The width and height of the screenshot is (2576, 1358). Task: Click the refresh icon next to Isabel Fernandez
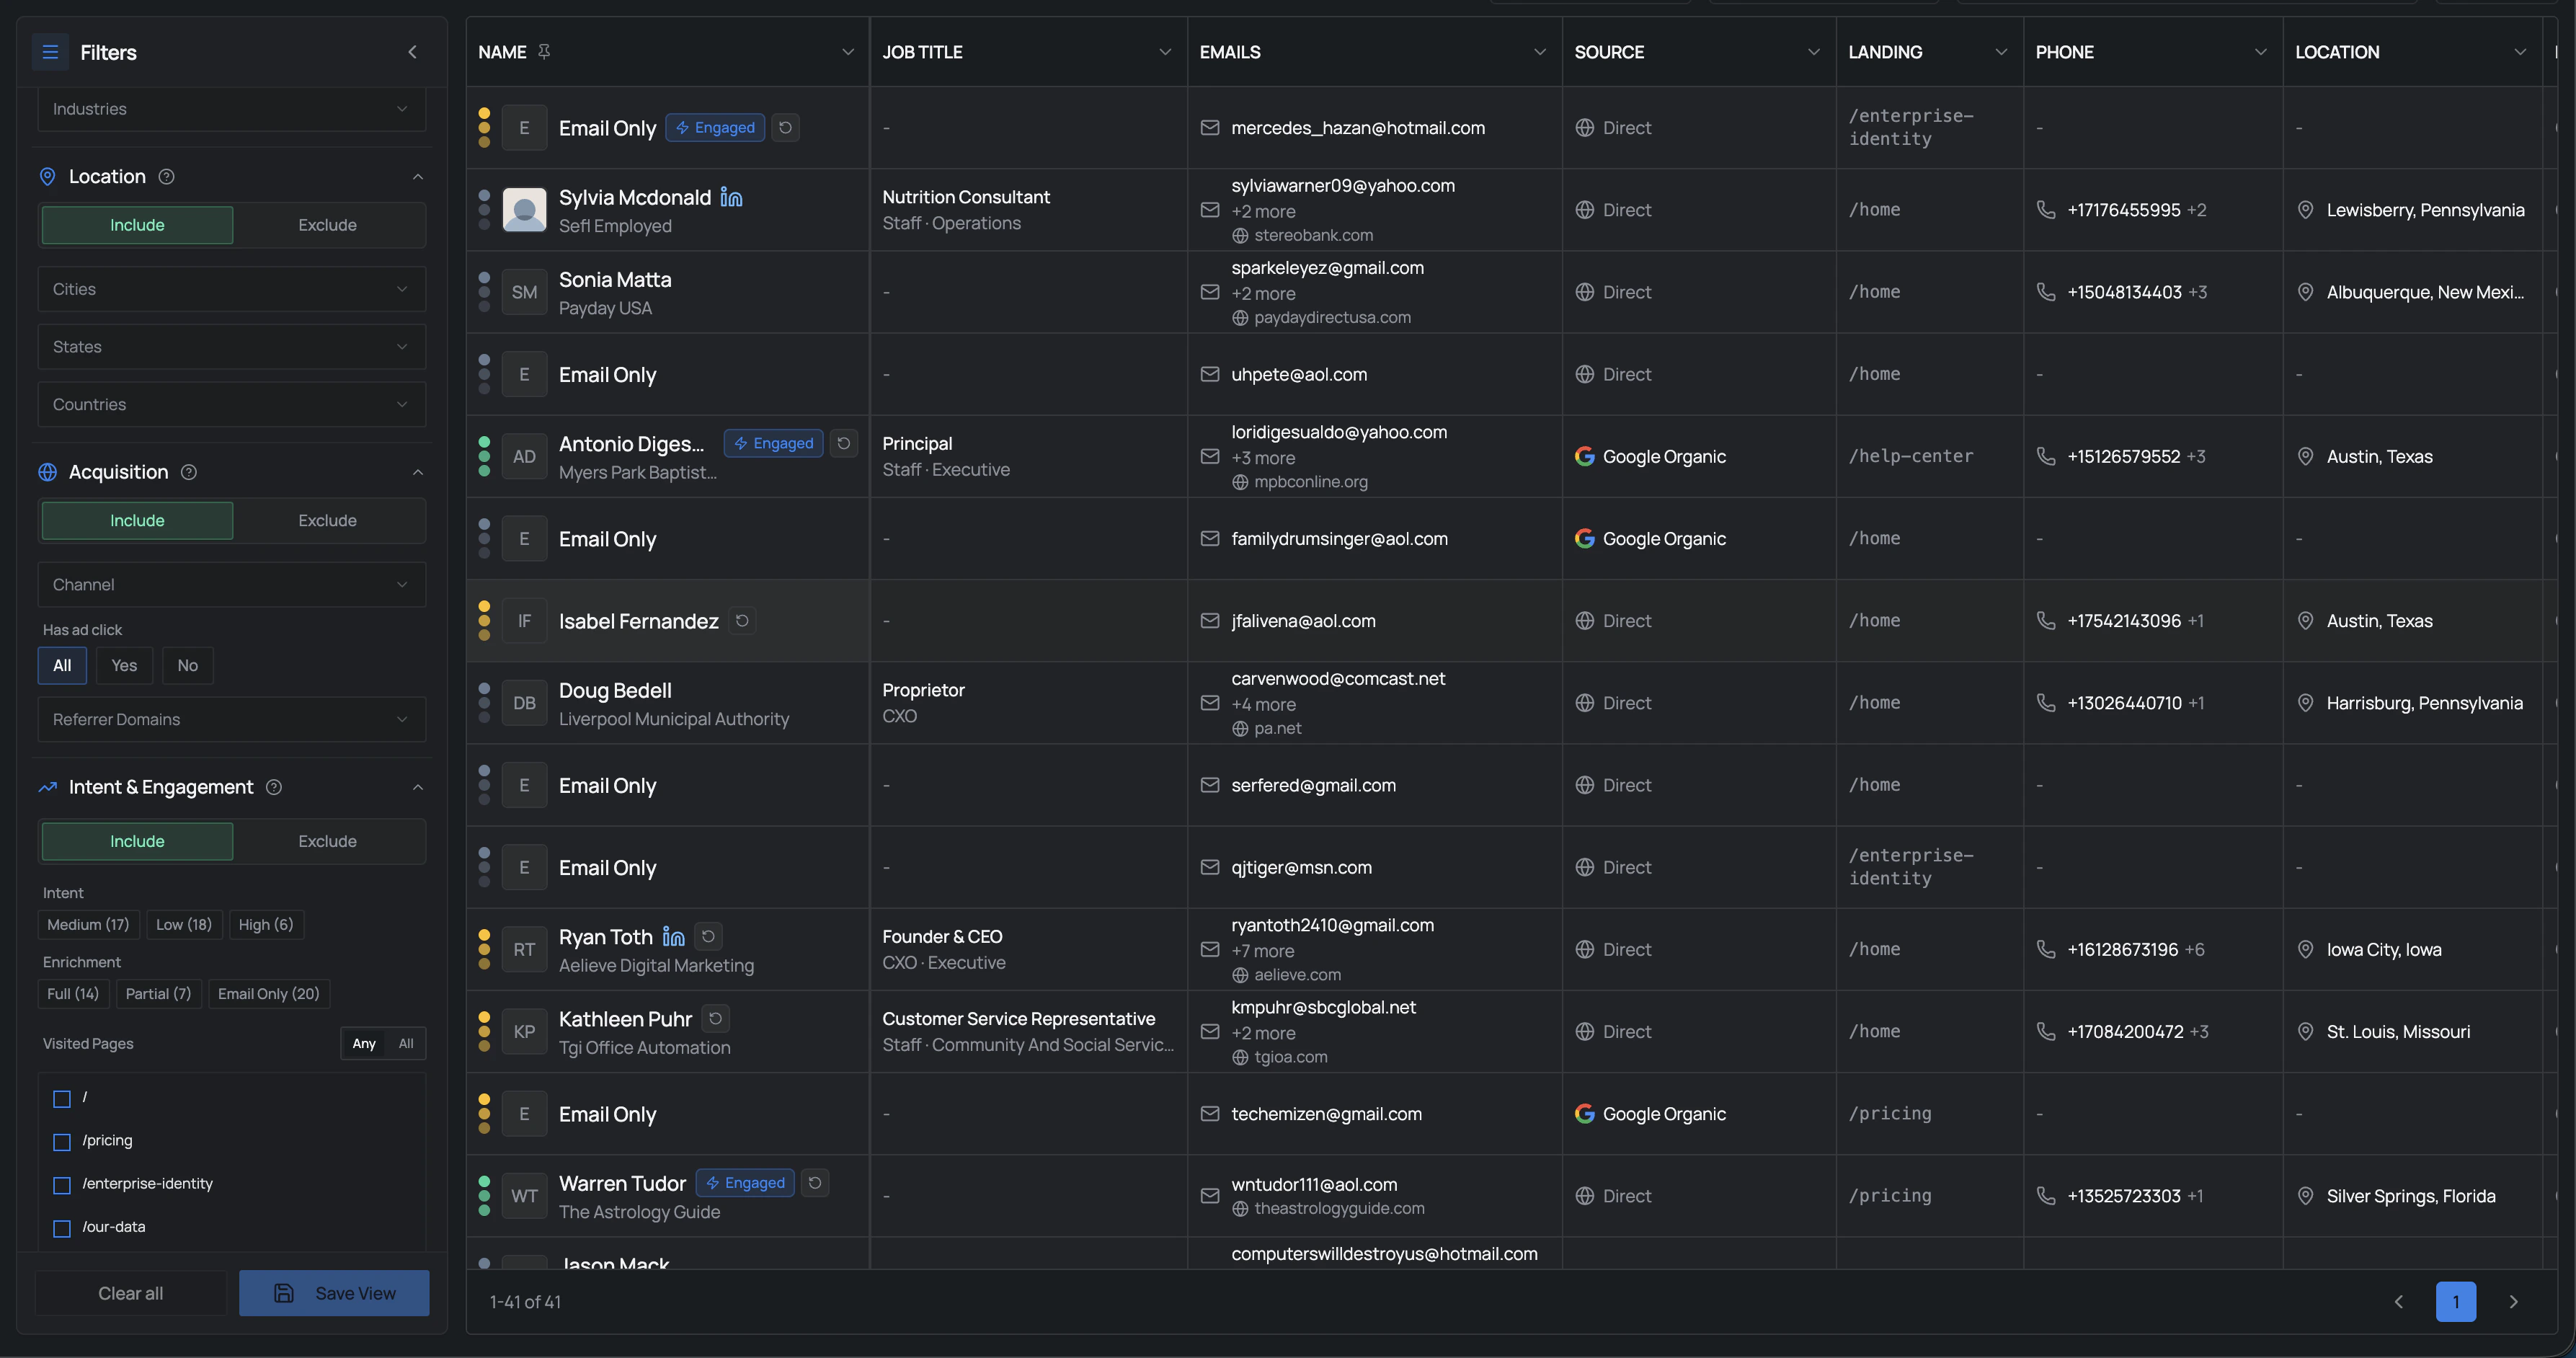(x=741, y=620)
